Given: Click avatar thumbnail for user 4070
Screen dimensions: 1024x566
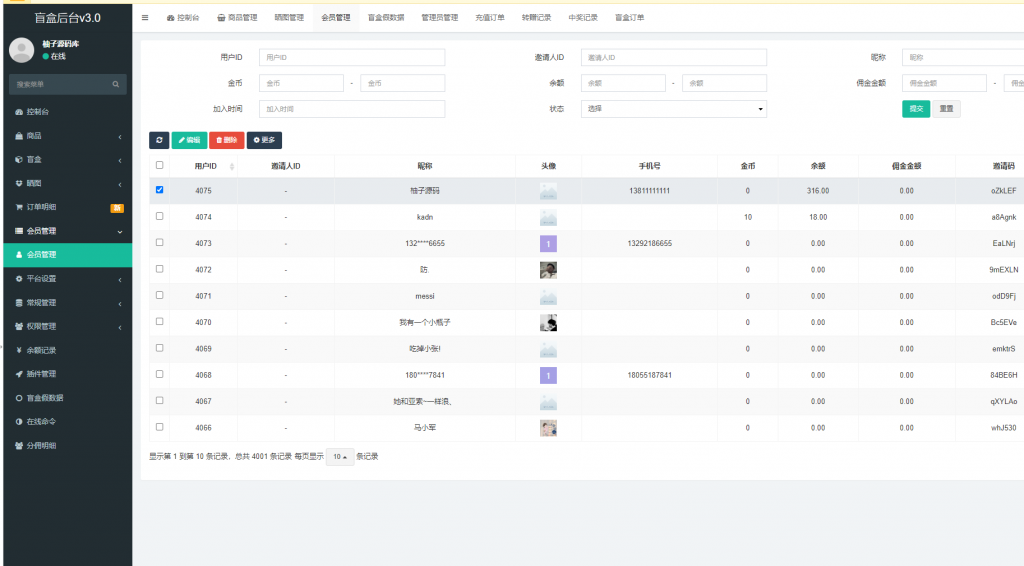Looking at the screenshot, I should click(x=548, y=322).
